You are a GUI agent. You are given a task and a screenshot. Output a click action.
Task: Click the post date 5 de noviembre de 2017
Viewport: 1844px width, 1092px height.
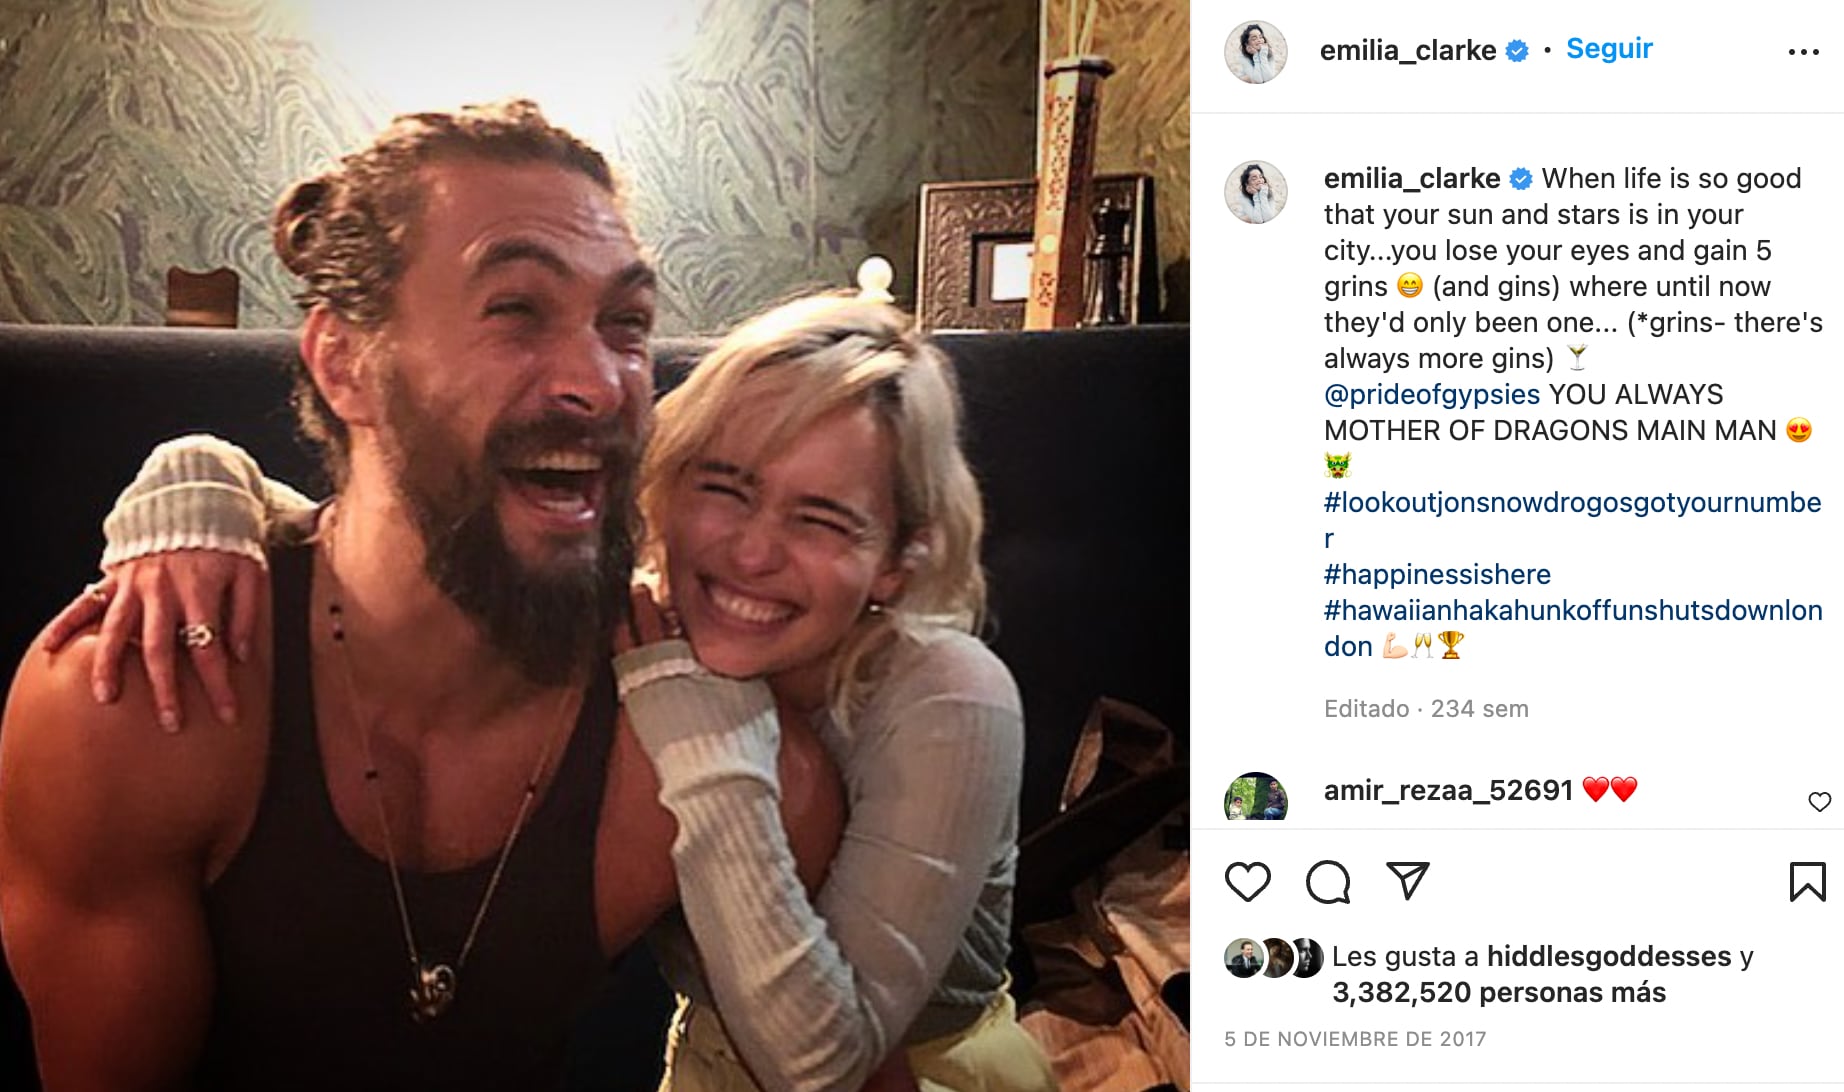click(x=1355, y=1039)
